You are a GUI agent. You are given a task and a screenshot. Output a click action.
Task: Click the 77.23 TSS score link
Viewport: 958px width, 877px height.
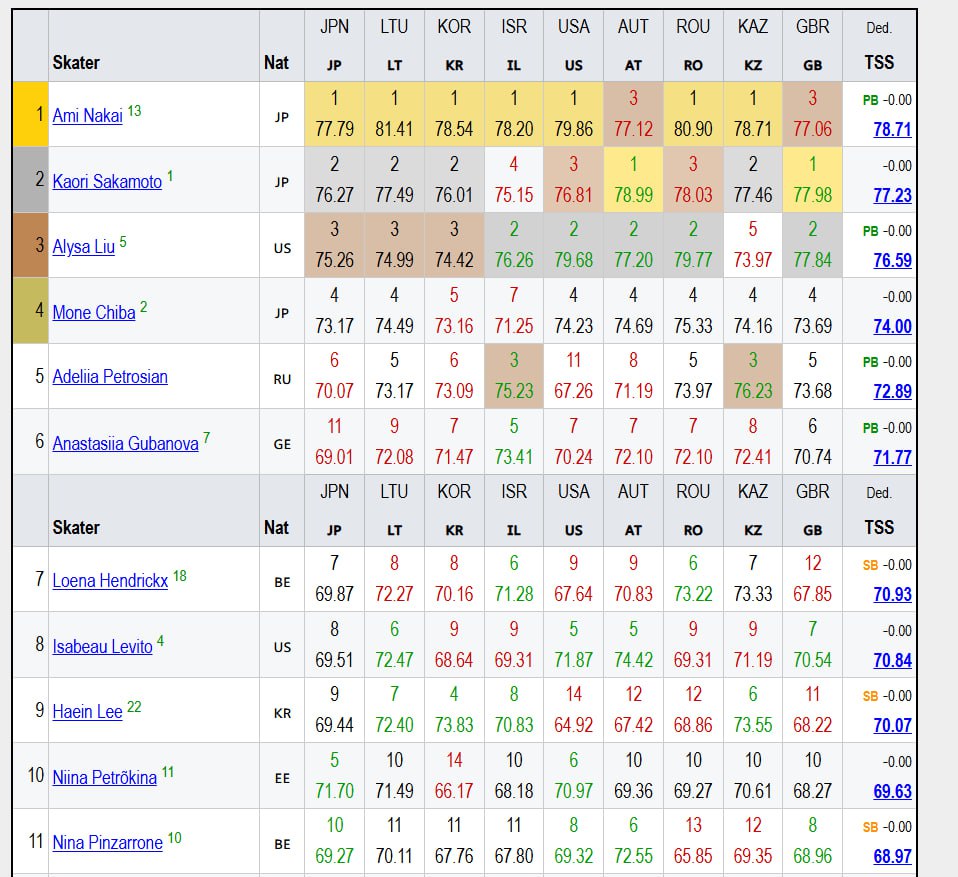(892, 196)
